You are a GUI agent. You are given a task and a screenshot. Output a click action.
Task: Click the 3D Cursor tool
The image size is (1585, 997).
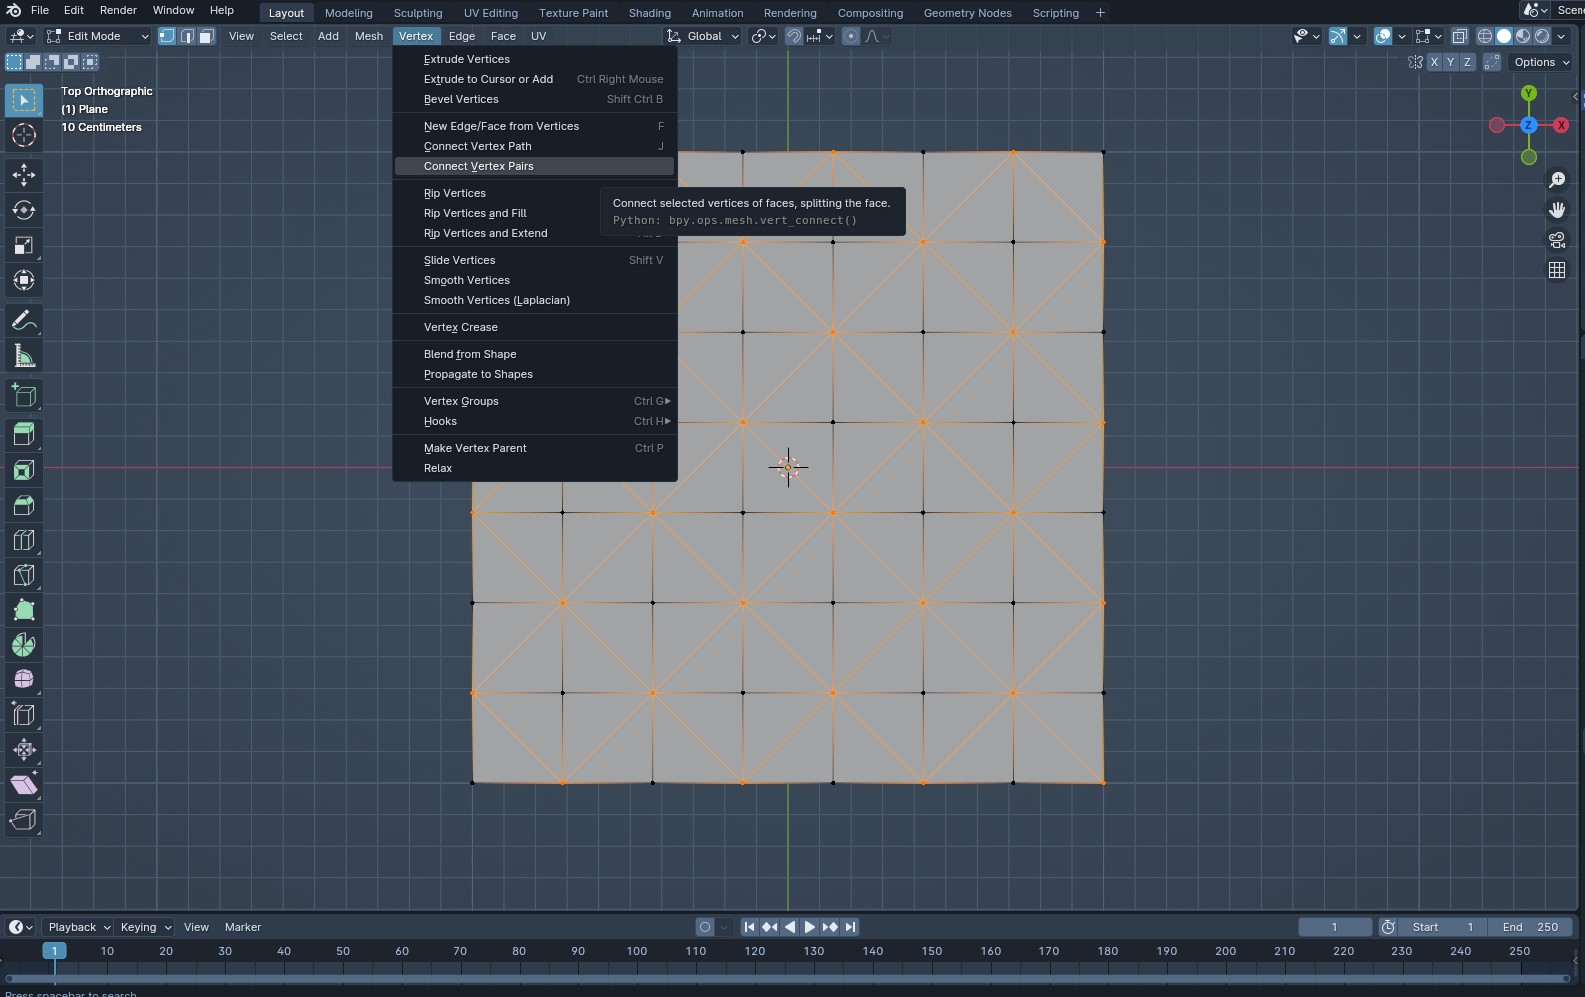pyautogui.click(x=24, y=135)
